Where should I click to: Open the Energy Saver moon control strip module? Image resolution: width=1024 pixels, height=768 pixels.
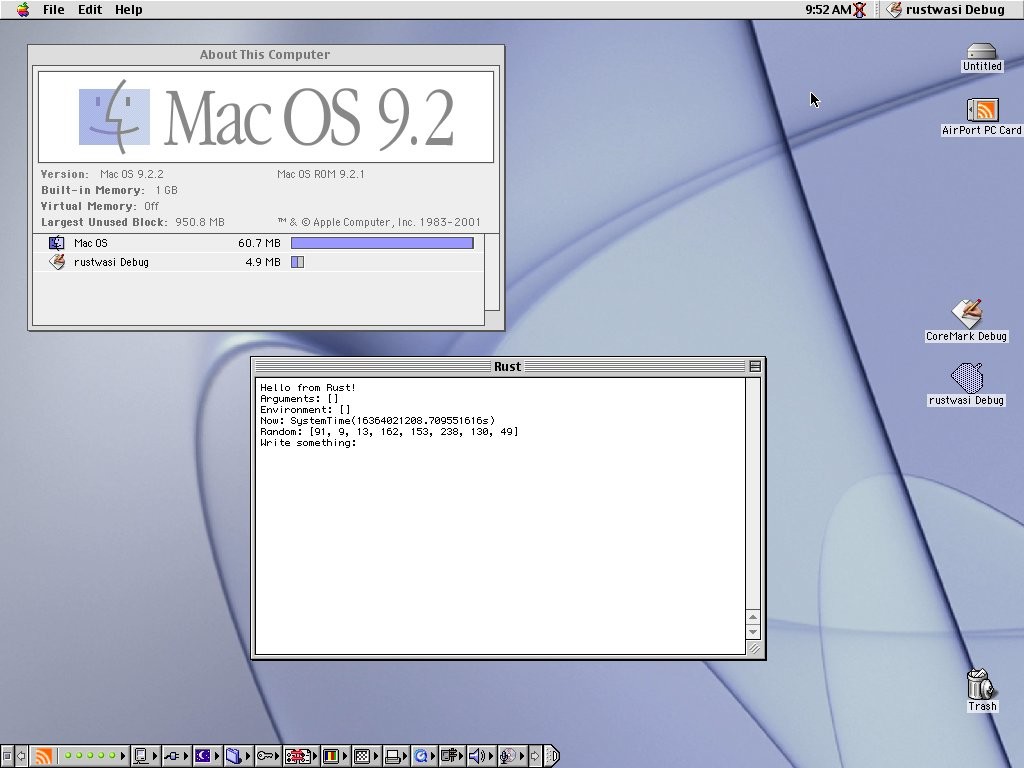click(x=203, y=757)
